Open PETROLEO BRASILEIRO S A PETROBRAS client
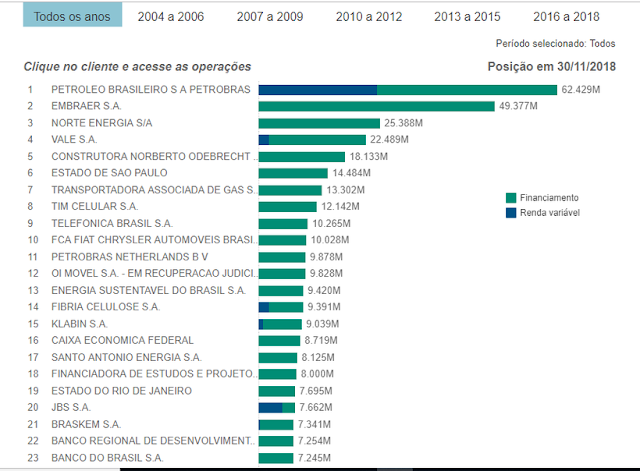 point(151,90)
